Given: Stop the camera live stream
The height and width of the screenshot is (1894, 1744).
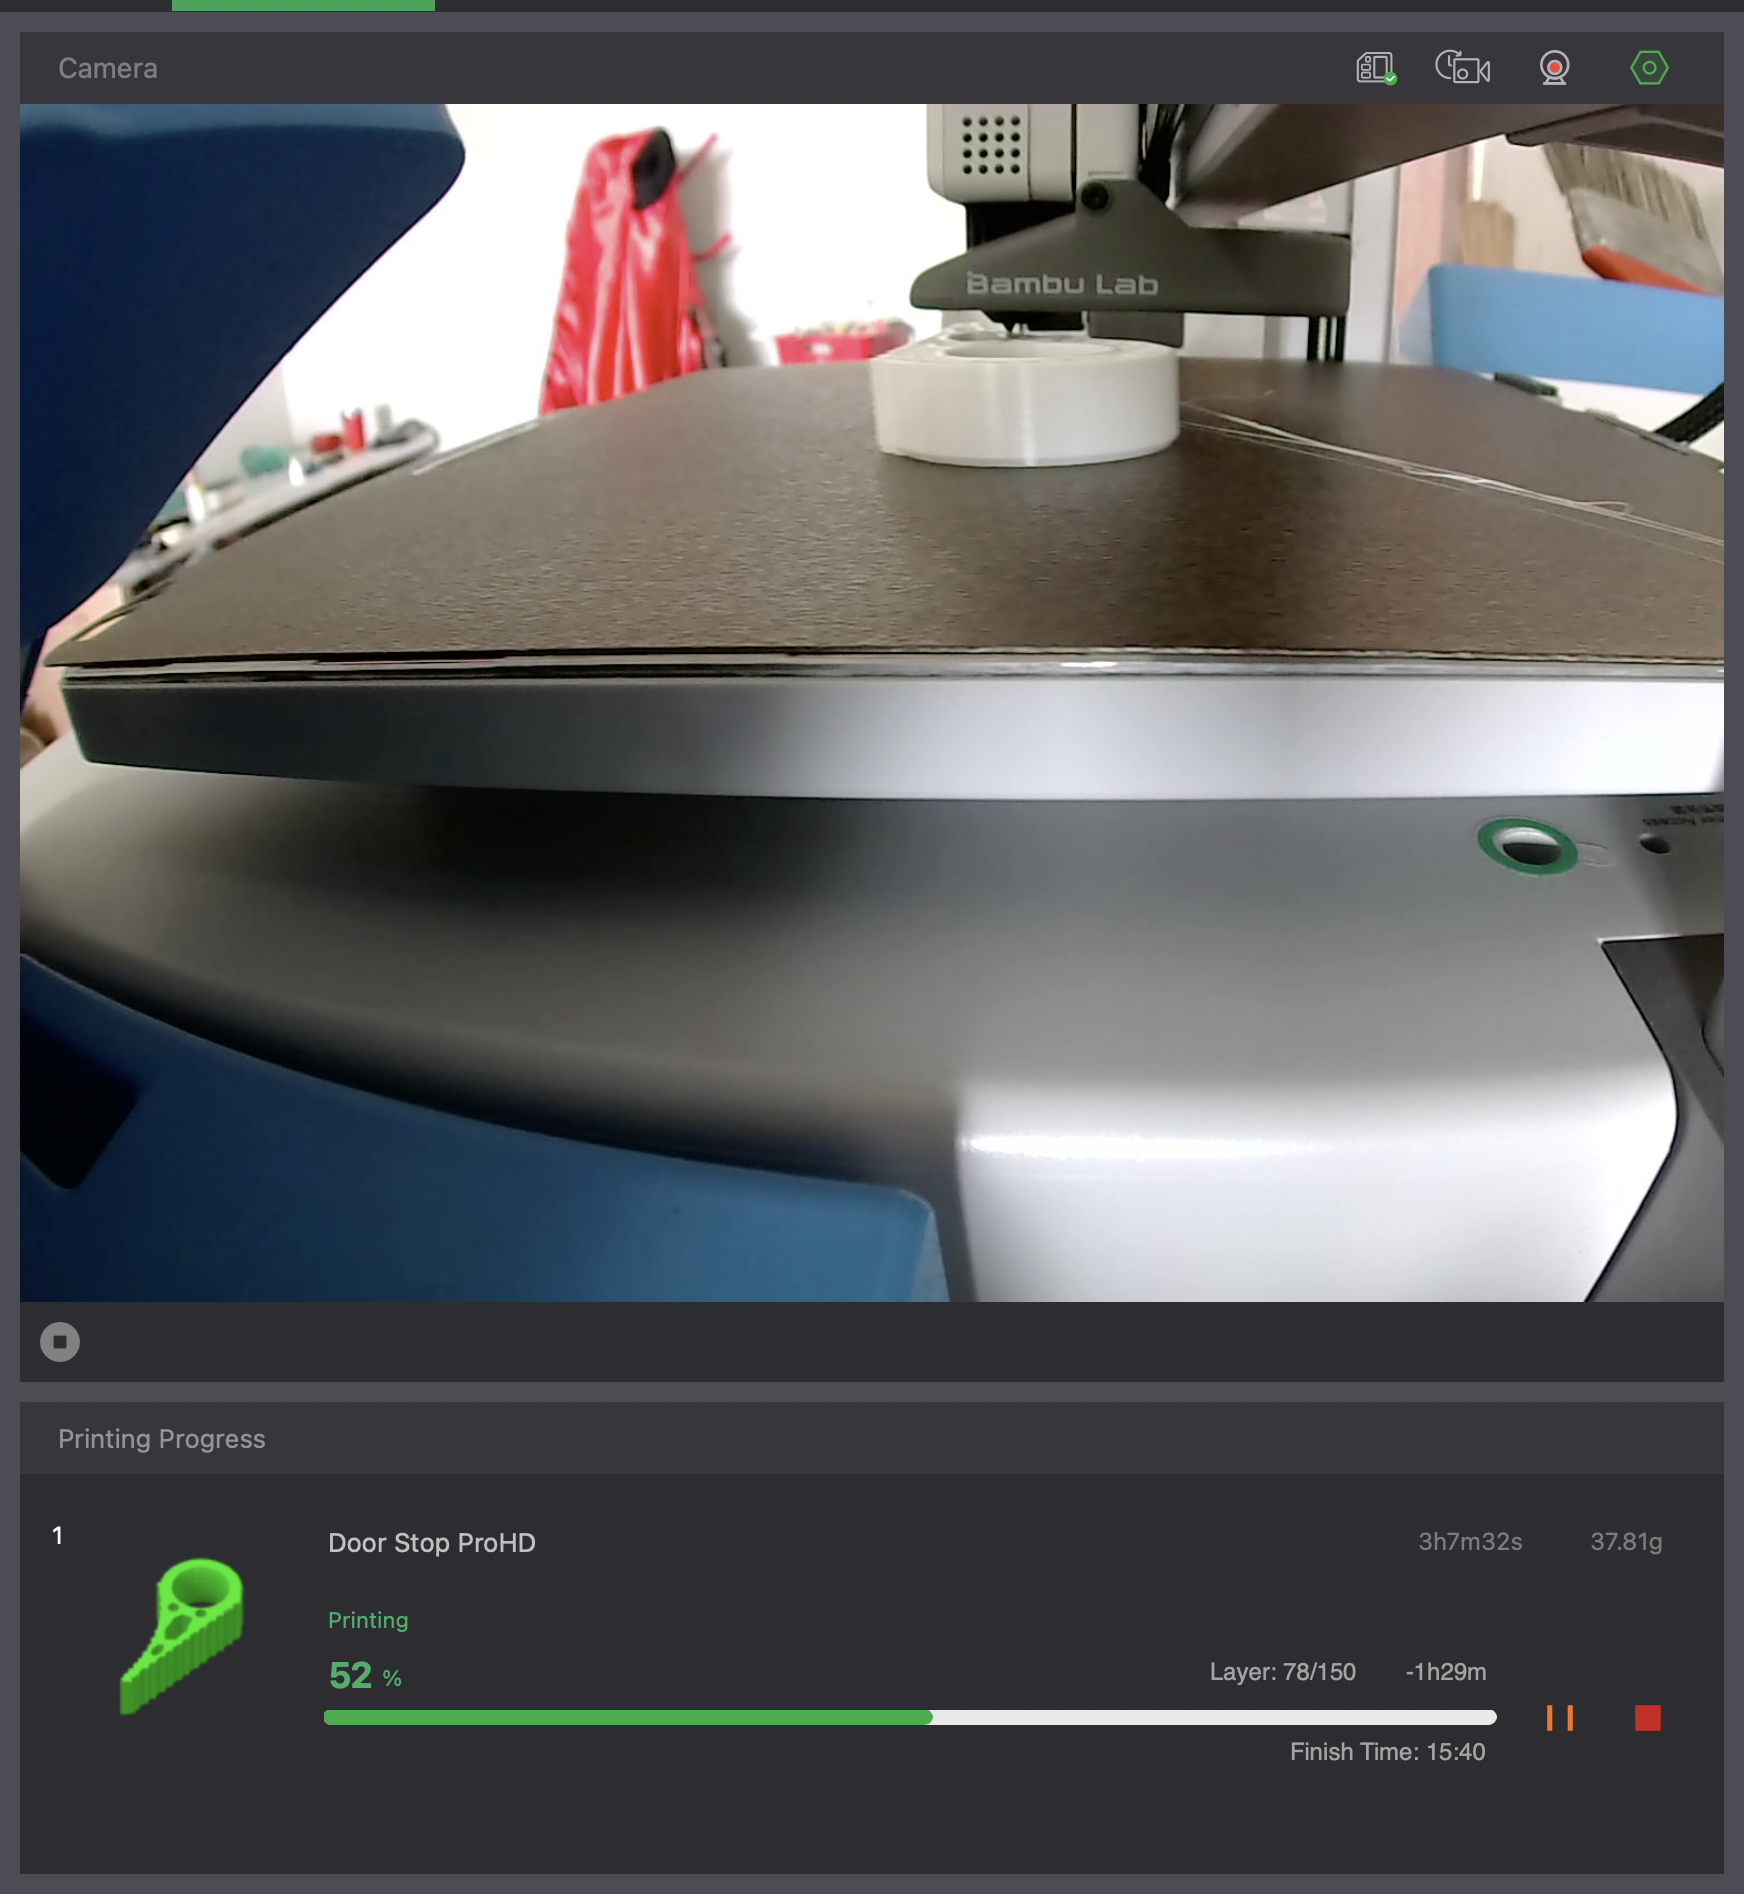Looking at the screenshot, I should point(60,1342).
